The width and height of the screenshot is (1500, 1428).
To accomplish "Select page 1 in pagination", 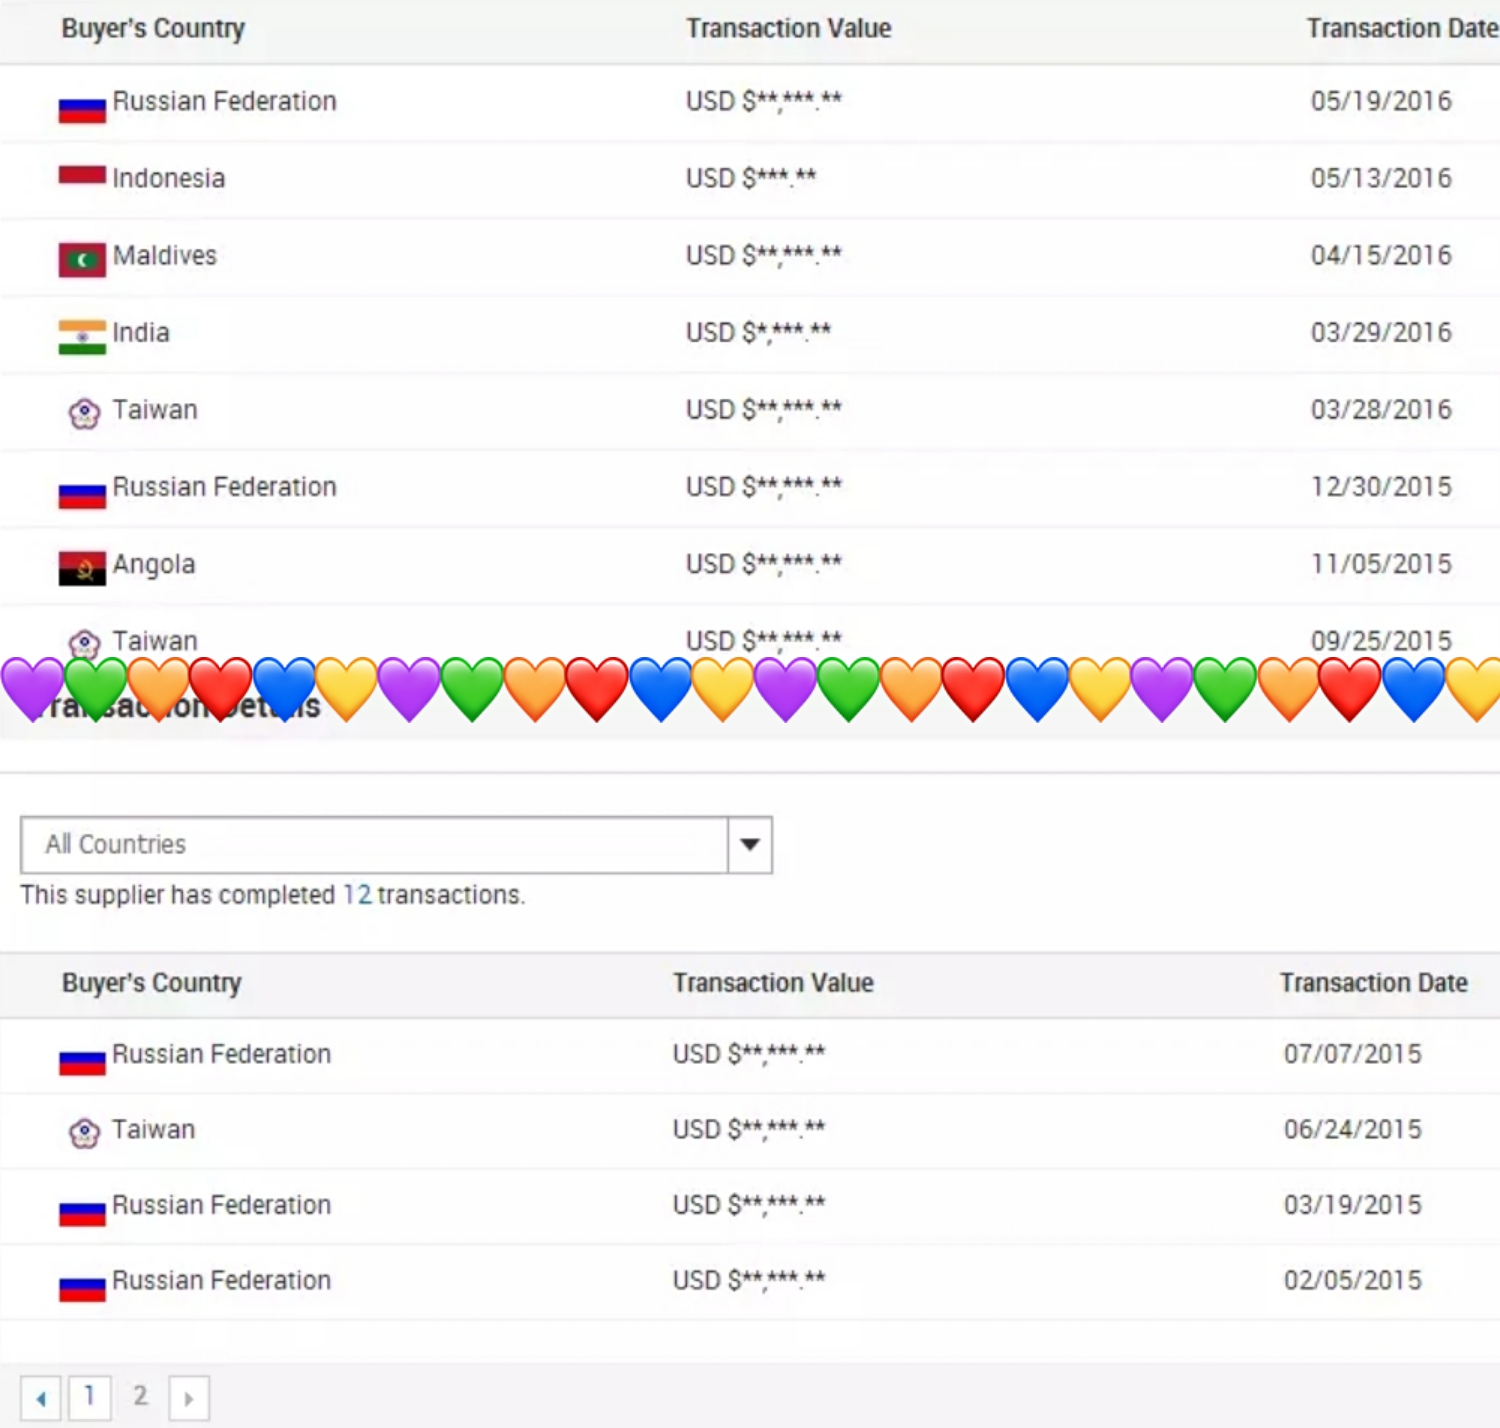I will (90, 1396).
